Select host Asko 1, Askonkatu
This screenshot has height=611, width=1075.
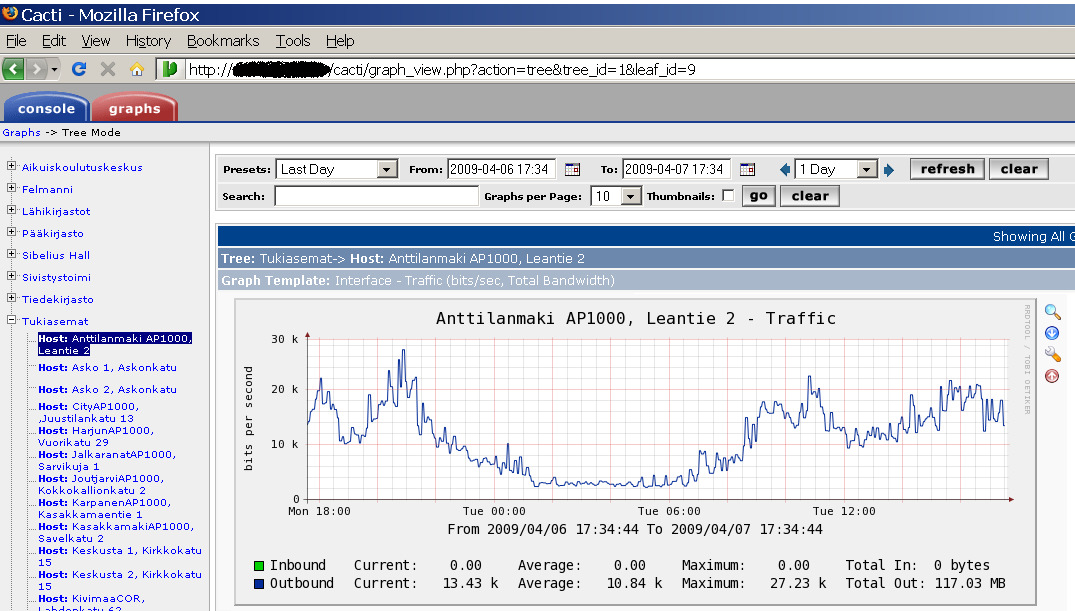108,368
